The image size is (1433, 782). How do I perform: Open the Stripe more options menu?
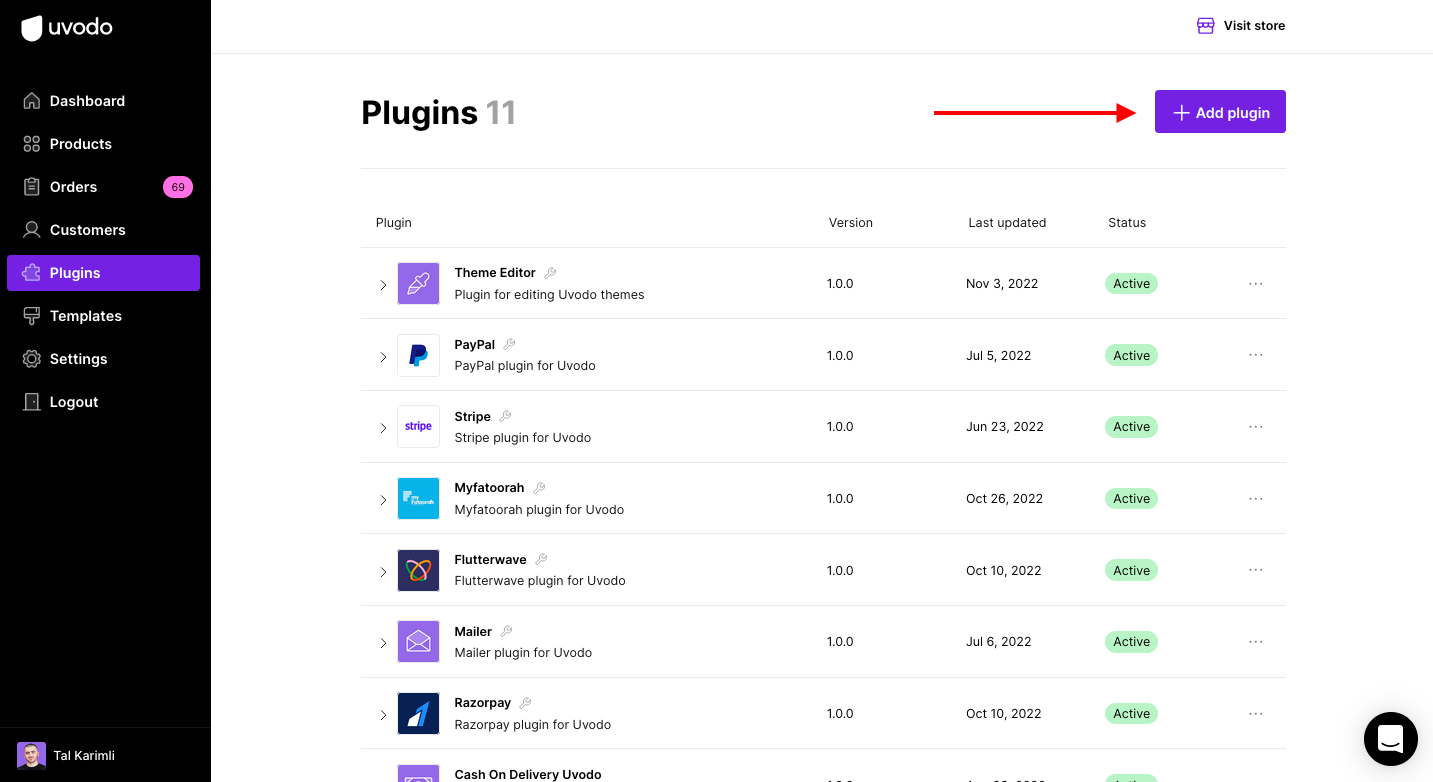[x=1256, y=426]
